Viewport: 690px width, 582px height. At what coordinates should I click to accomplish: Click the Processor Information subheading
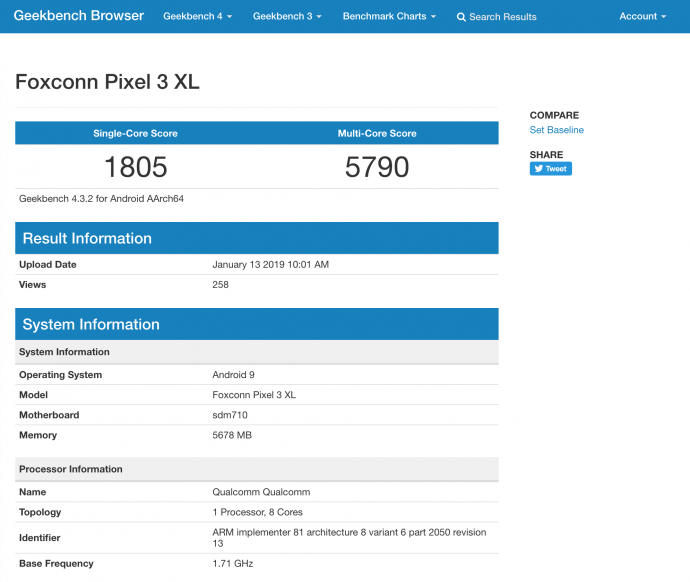point(257,469)
